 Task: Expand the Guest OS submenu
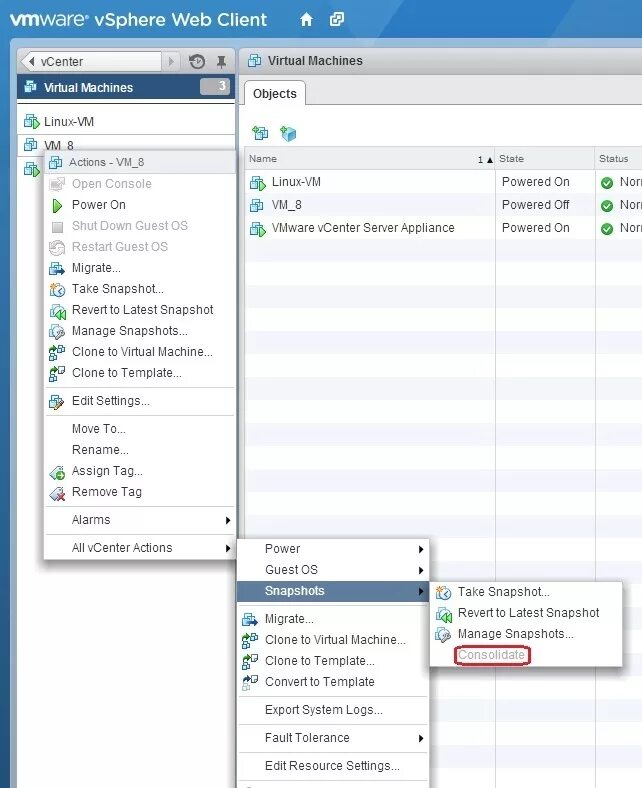(x=333, y=570)
